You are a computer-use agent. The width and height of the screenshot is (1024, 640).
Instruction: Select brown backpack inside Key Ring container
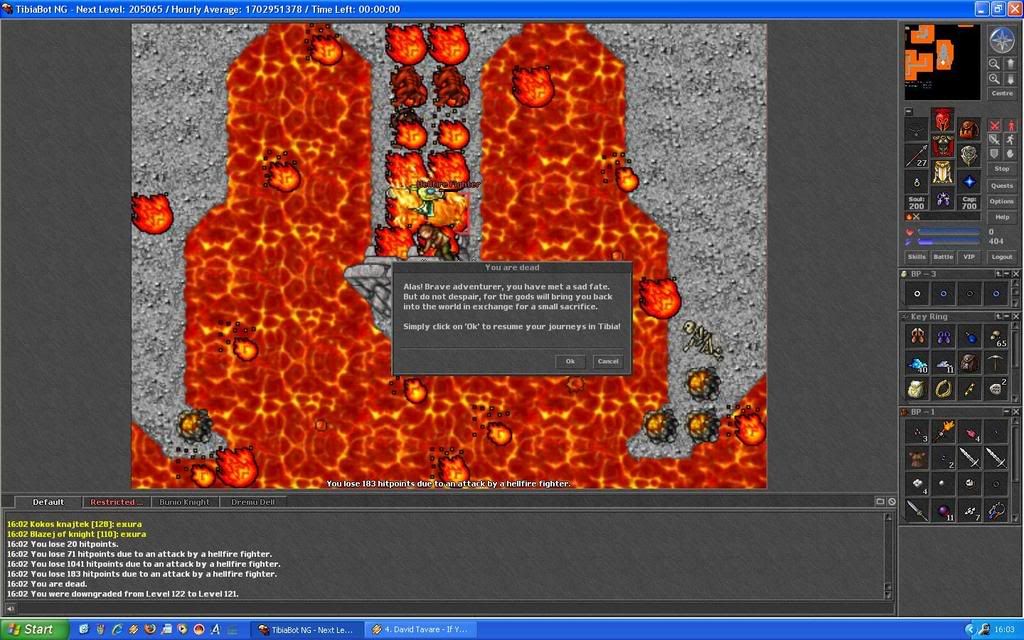point(970,362)
